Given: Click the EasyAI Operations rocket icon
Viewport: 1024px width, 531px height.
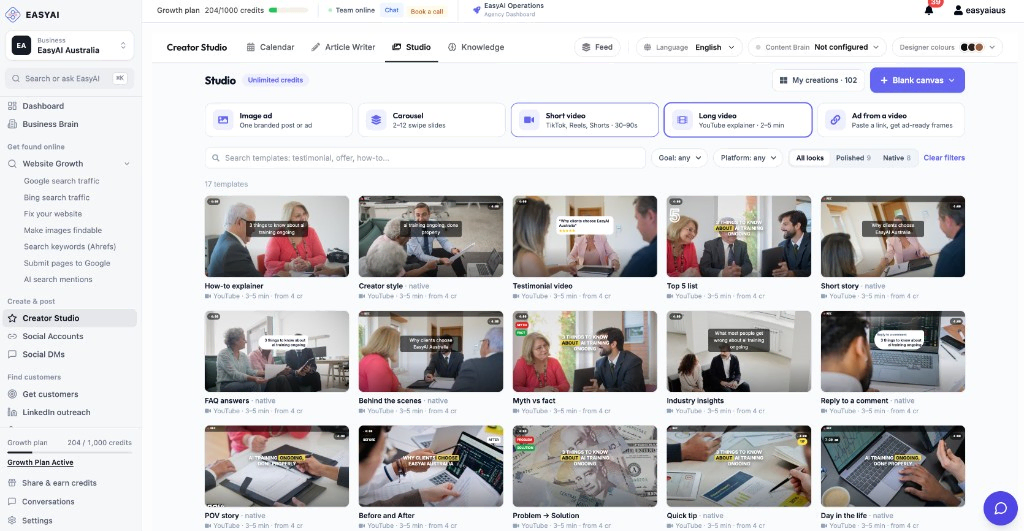Looking at the screenshot, I should [x=477, y=10].
